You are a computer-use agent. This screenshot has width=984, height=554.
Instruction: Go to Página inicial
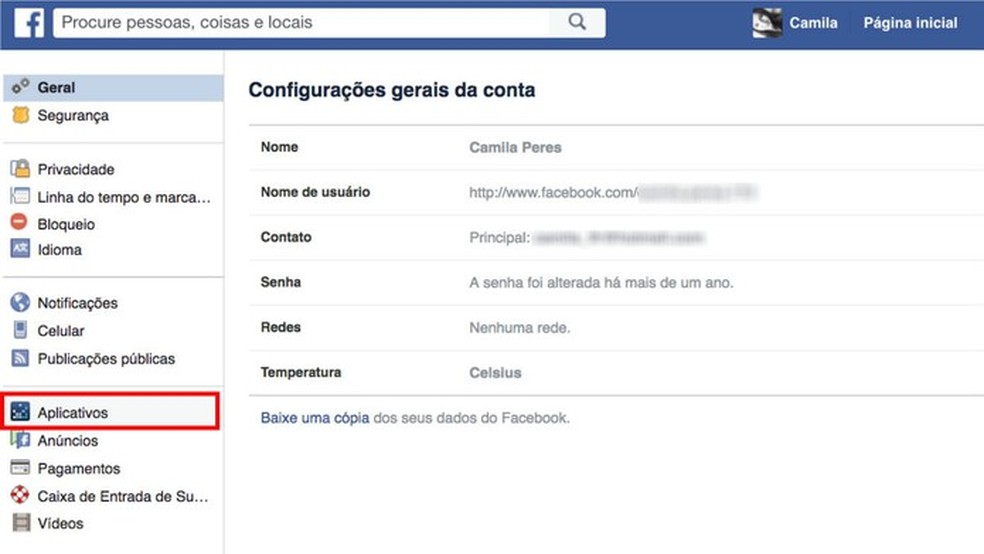pyautogui.click(x=911, y=23)
